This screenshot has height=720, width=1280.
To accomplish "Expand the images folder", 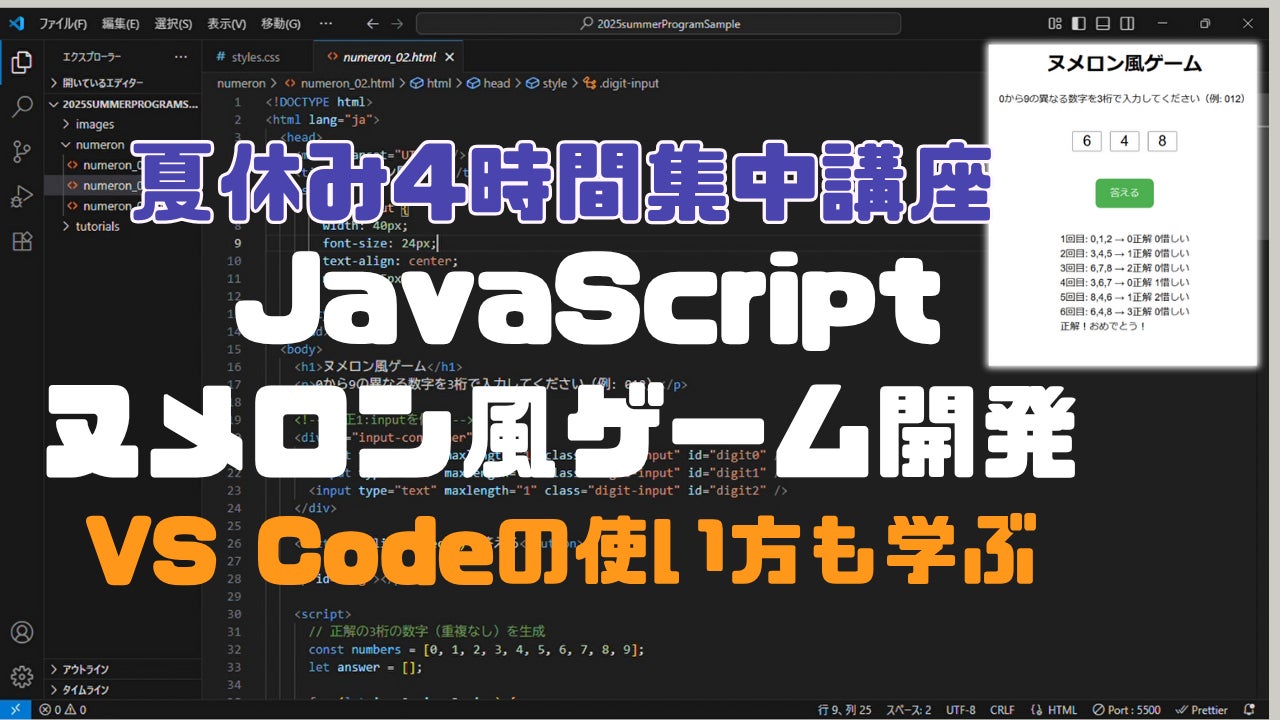I will point(122,124).
